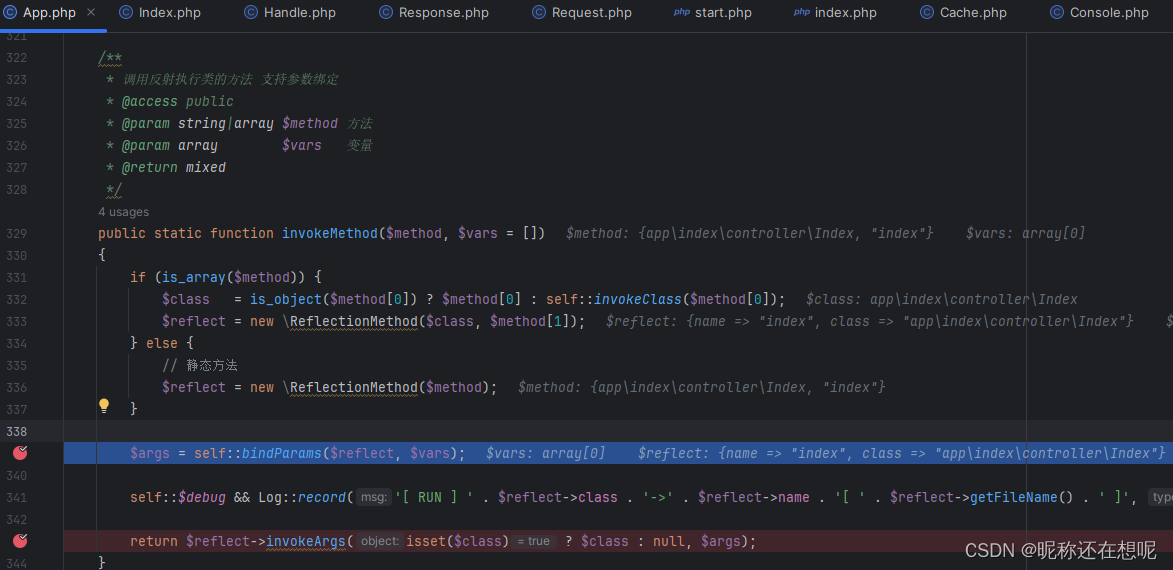Click invokeMethod function name
The width and height of the screenshot is (1173, 570).
click(x=330, y=233)
